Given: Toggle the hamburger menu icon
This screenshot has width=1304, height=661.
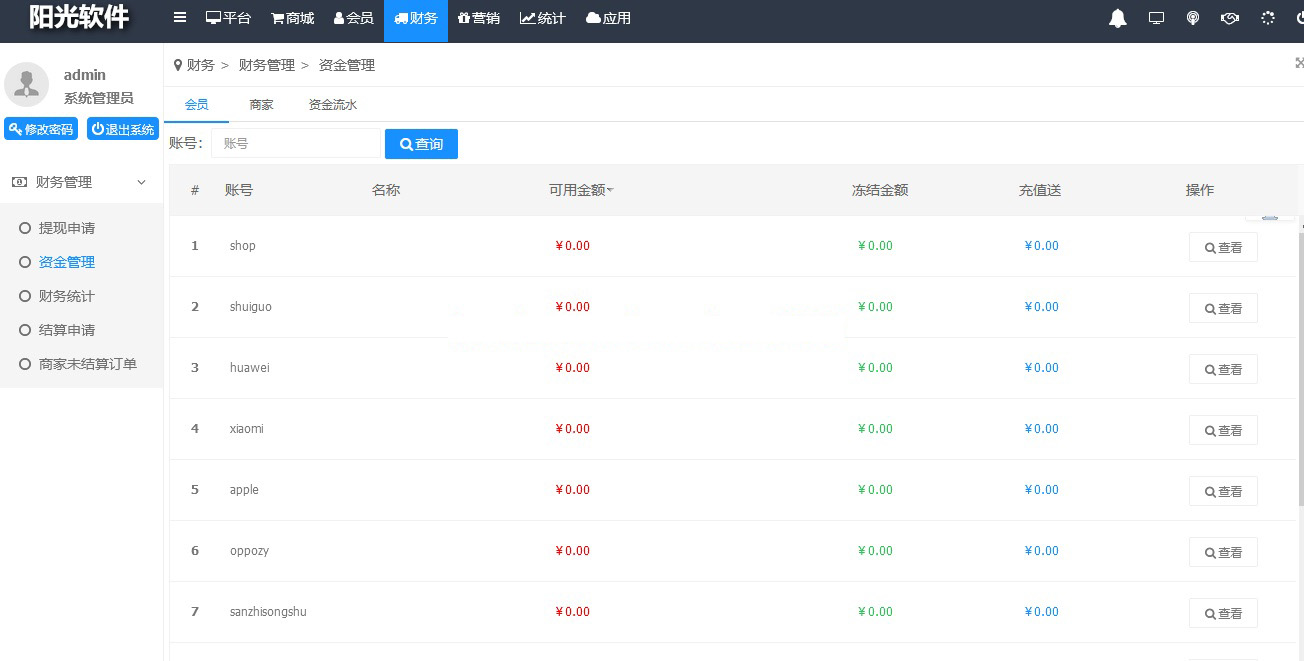Looking at the screenshot, I should pyautogui.click(x=180, y=18).
